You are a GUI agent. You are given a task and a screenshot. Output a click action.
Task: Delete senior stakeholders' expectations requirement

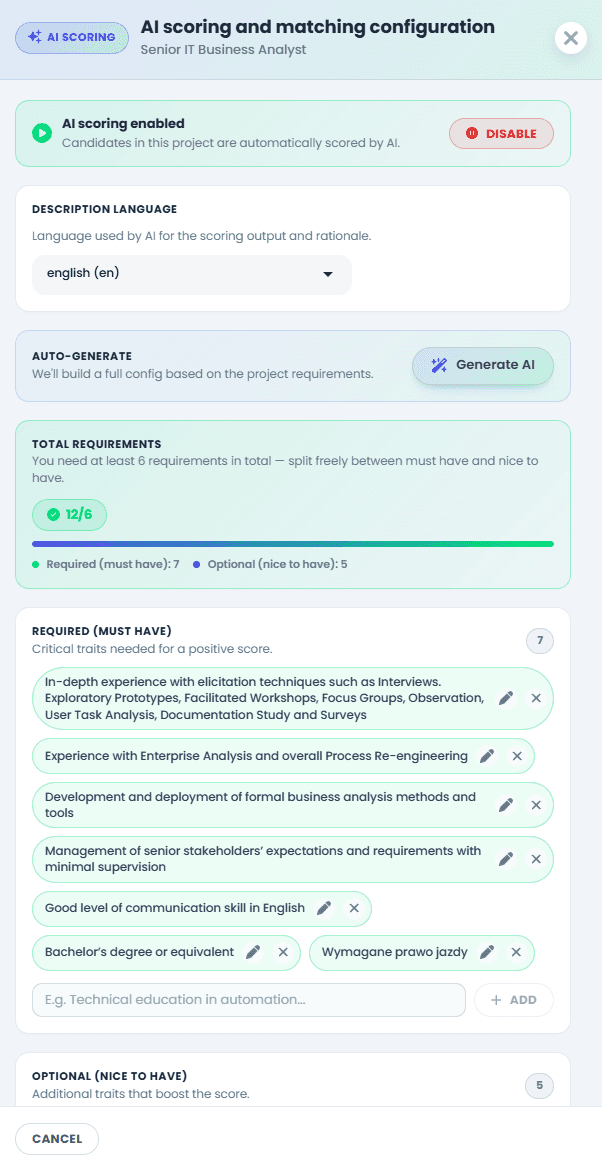(537, 859)
